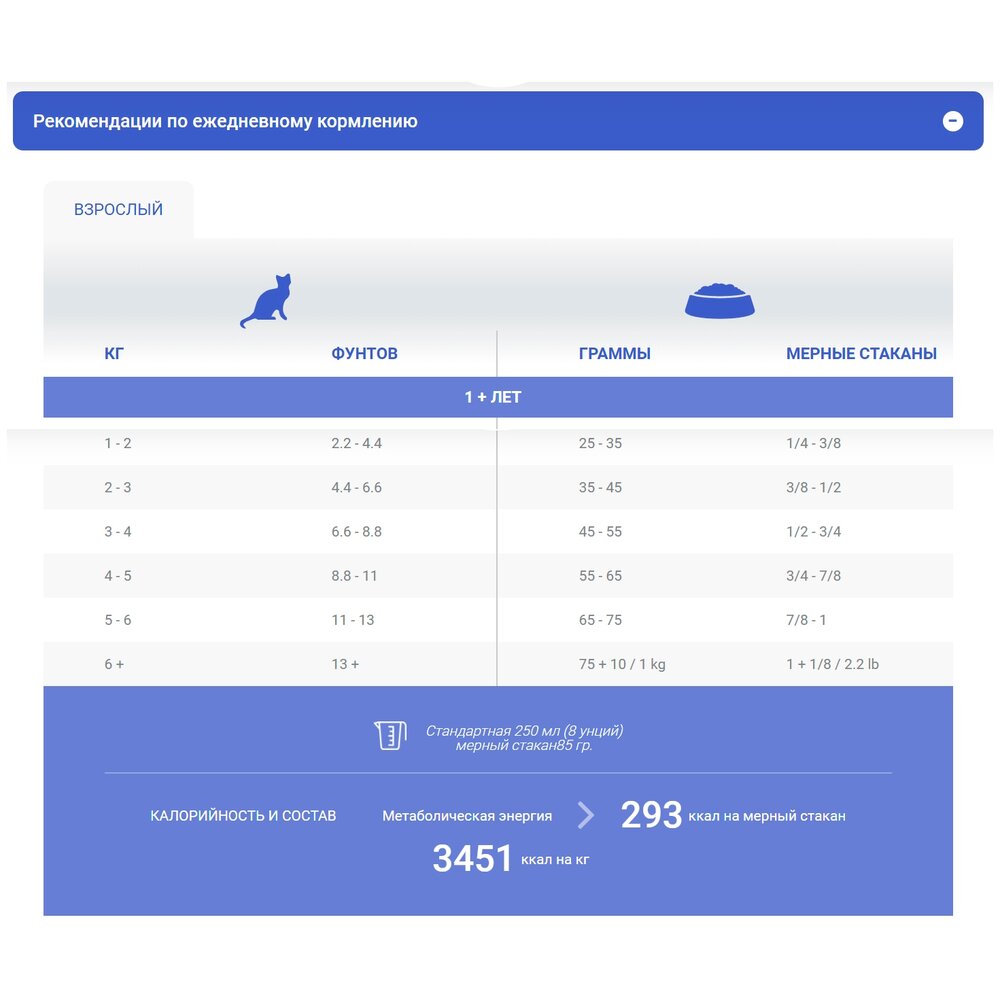Click the 1 - 2 kg cell
Screen dimensions: 1000x1000
[x=118, y=443]
